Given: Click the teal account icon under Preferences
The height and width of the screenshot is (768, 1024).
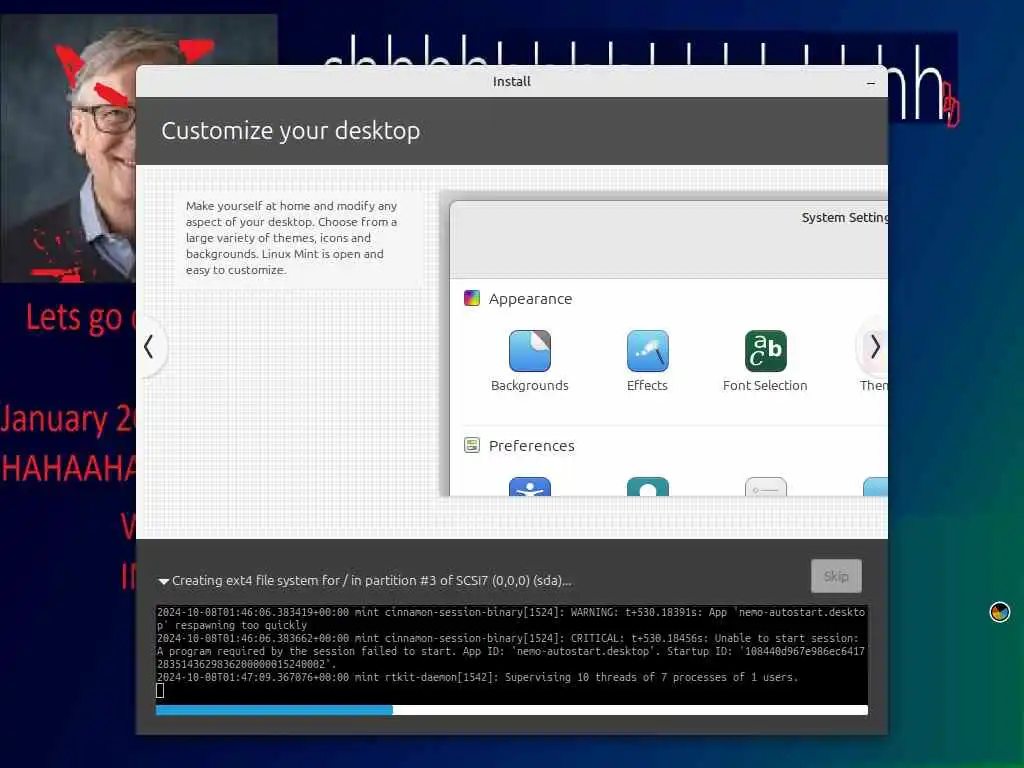Looking at the screenshot, I should [647, 487].
